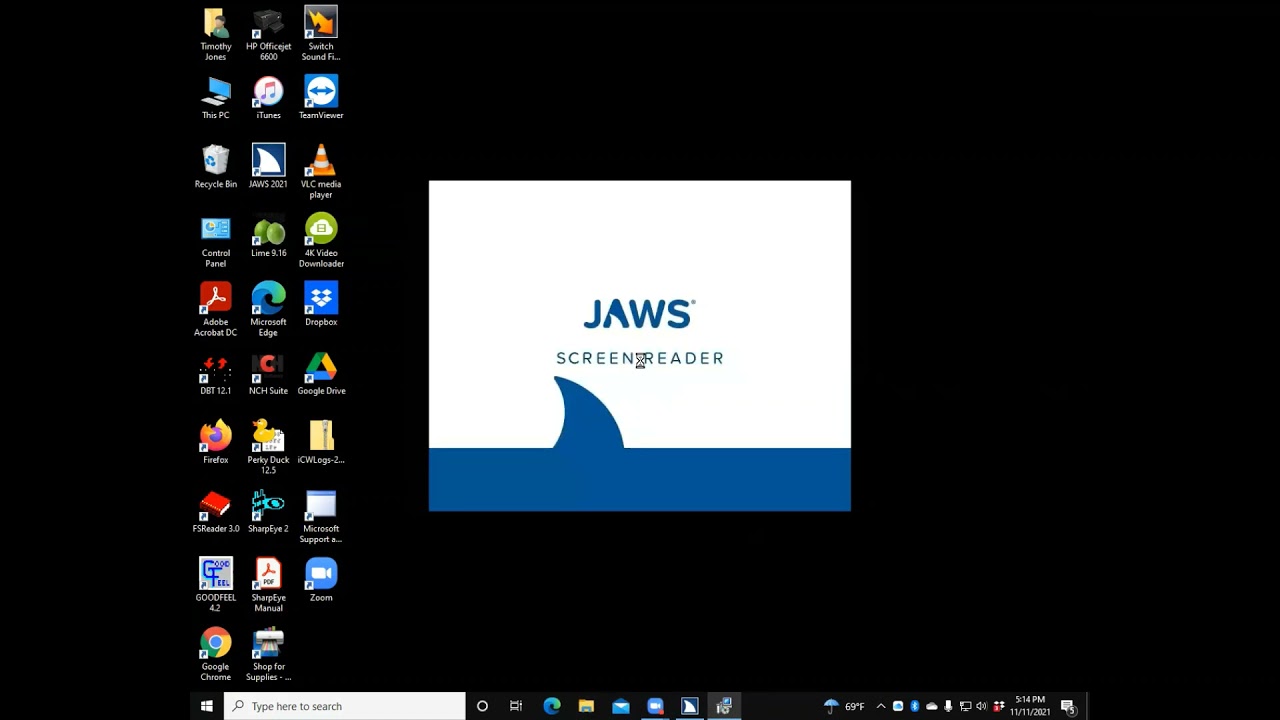Switch to JAWS taskbar button
The width and height of the screenshot is (1280, 720).
(x=690, y=706)
